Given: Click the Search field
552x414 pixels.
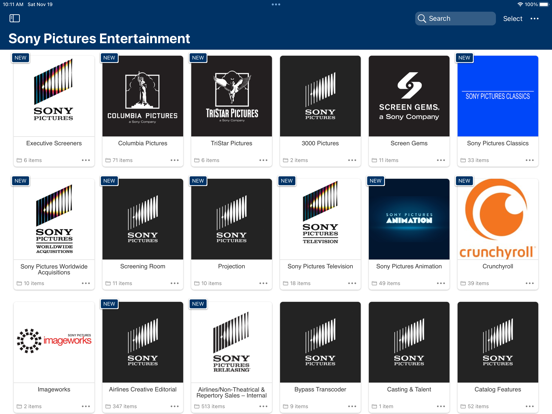Looking at the screenshot, I should pos(455,19).
